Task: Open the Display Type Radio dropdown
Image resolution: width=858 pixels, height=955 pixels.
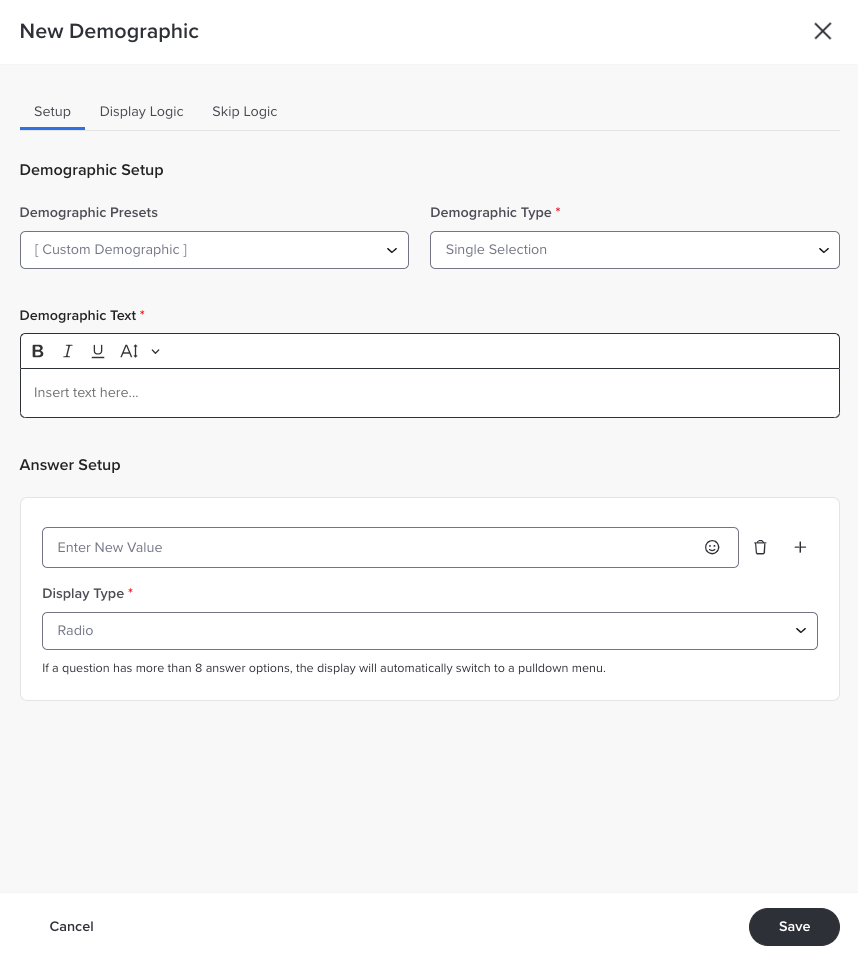Action: [430, 631]
